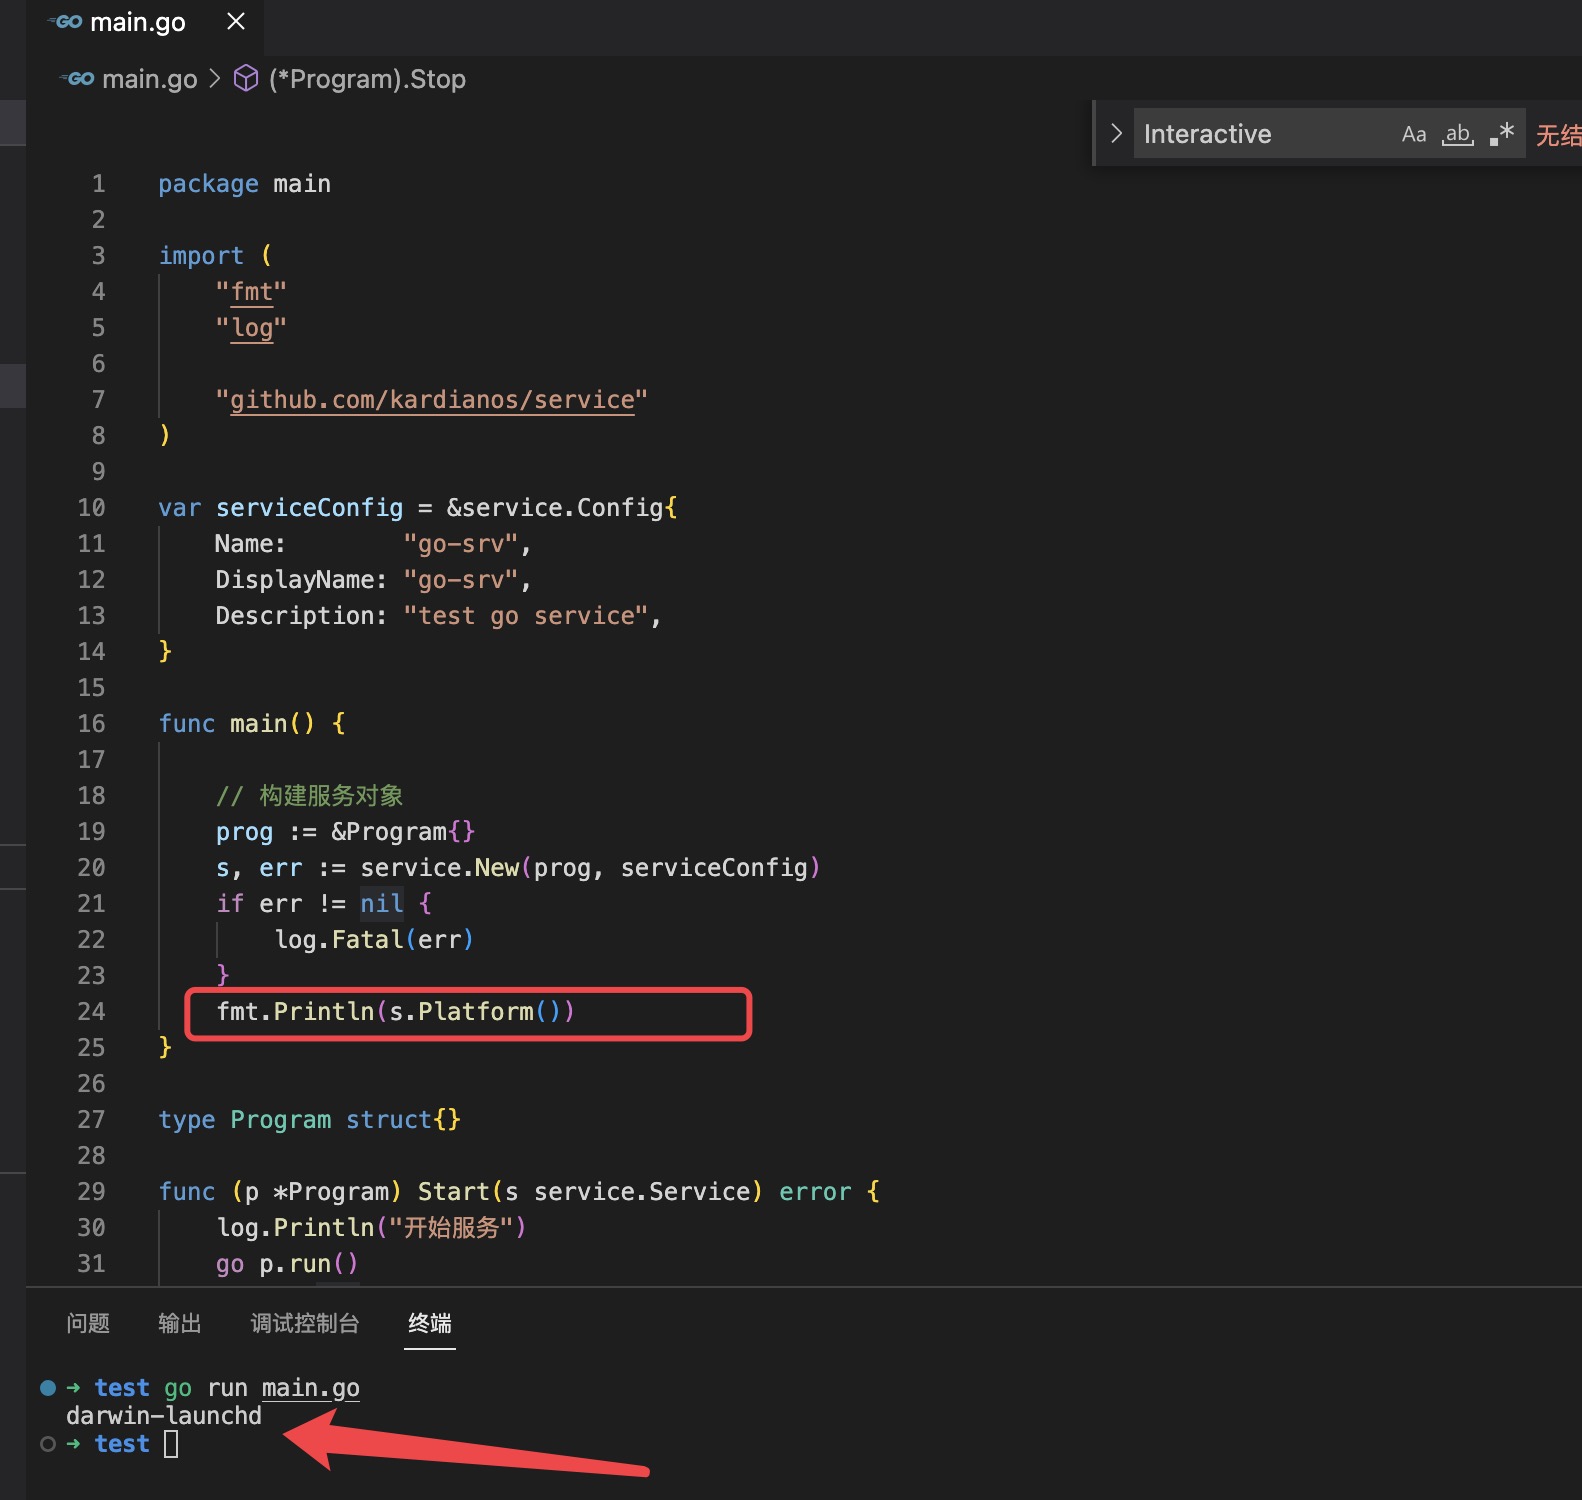Click the "import" keyword on line 3

(x=201, y=256)
